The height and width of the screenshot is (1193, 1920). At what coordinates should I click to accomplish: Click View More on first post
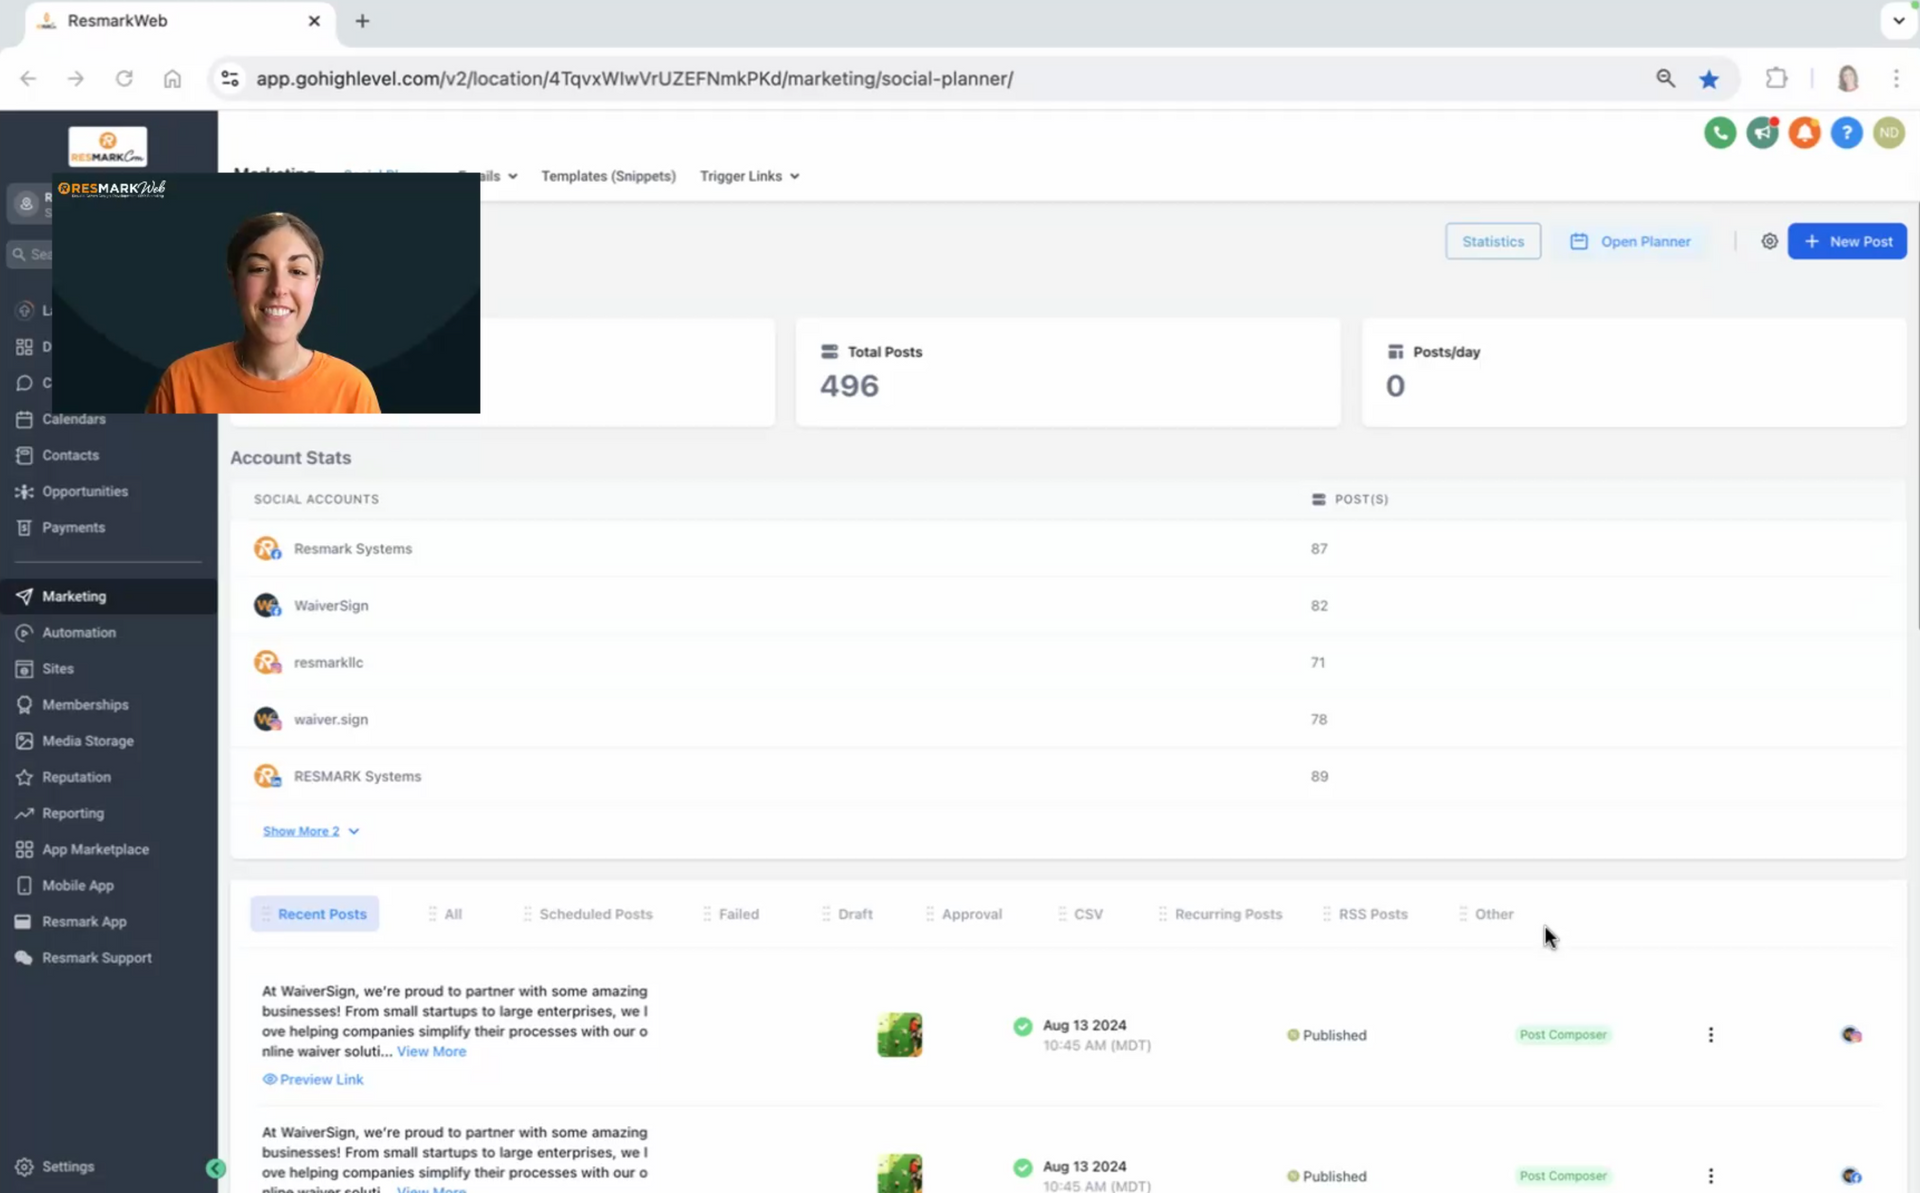[x=431, y=1051]
